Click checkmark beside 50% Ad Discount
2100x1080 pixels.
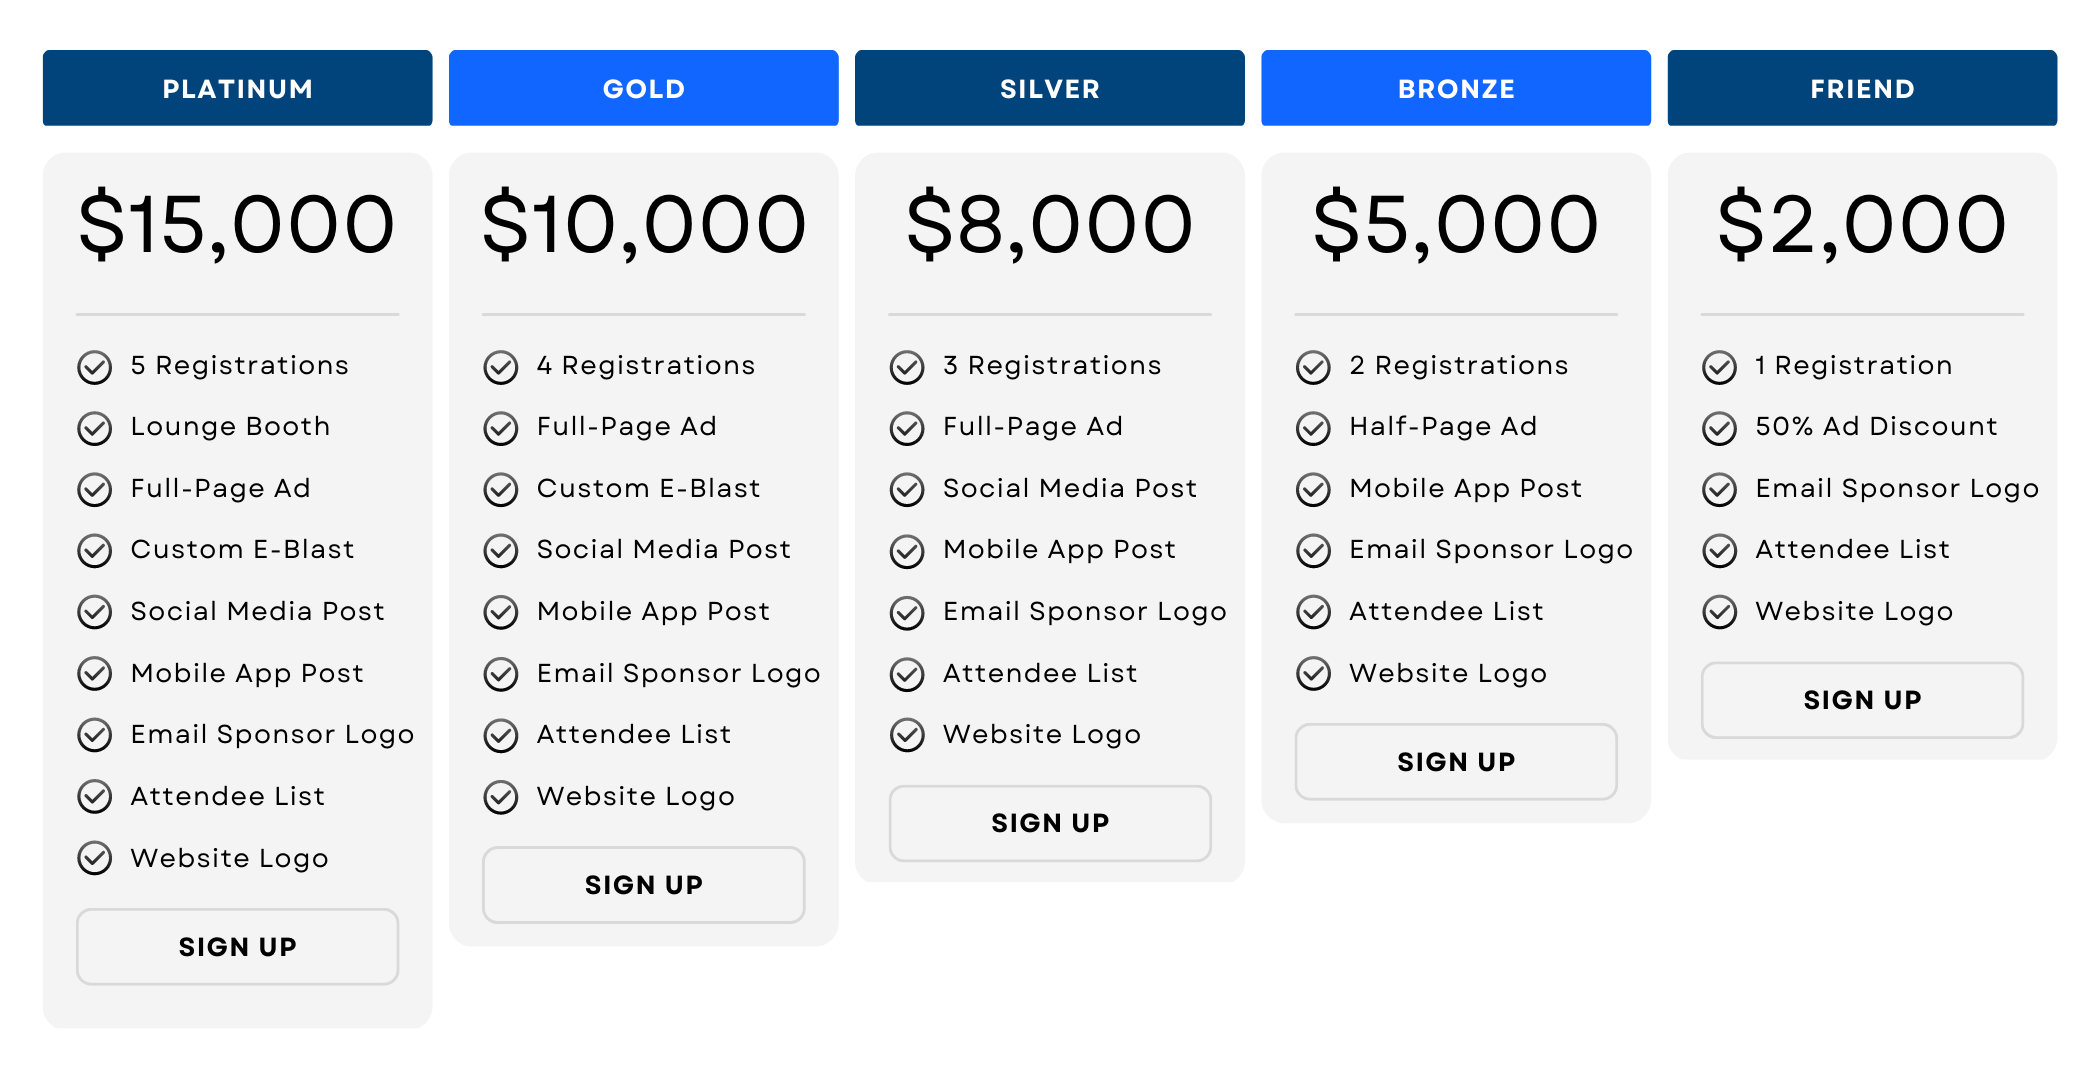pos(1720,428)
